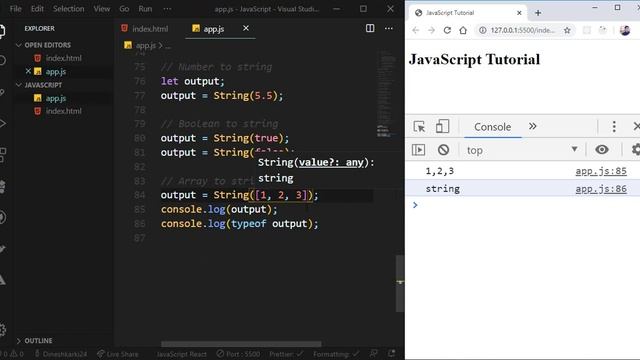
Task: Close the JavaScript Tutorial browser tab
Action: [519, 13]
